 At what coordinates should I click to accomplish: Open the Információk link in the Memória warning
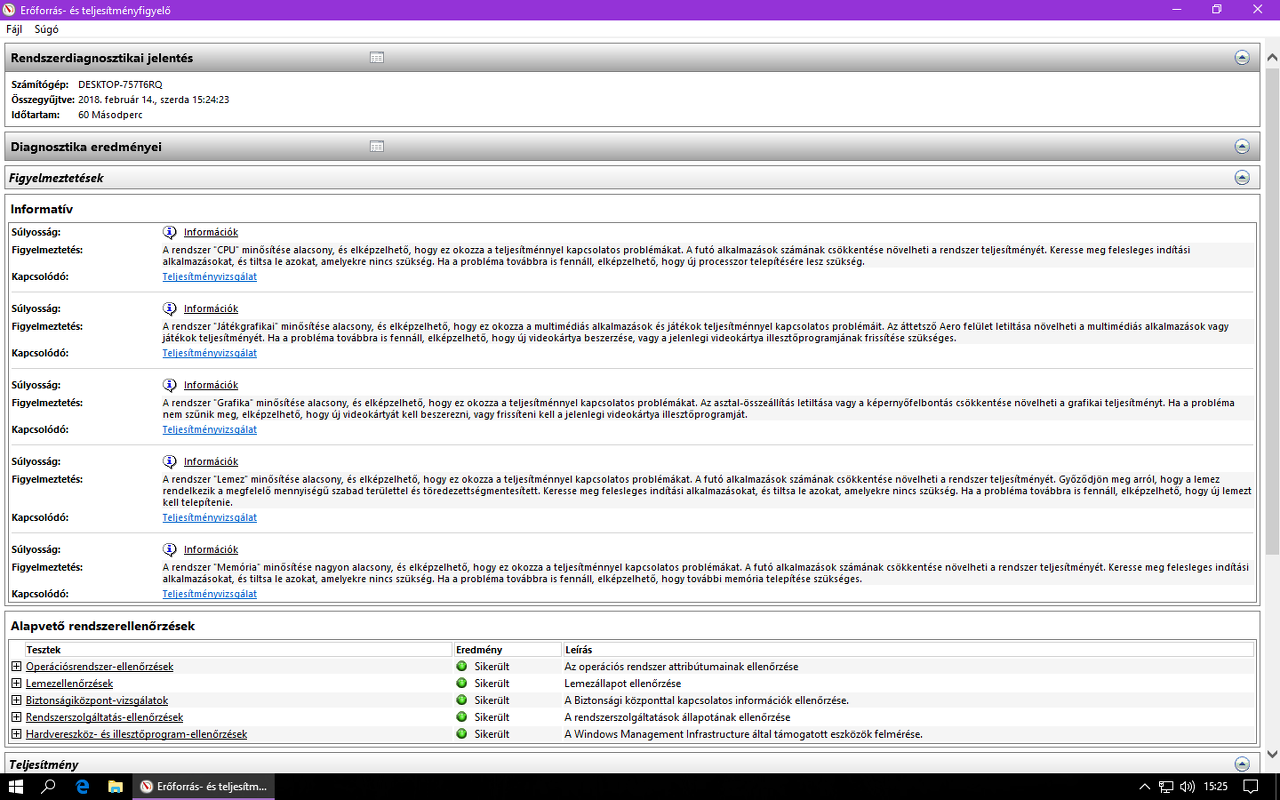pyautogui.click(x=211, y=549)
